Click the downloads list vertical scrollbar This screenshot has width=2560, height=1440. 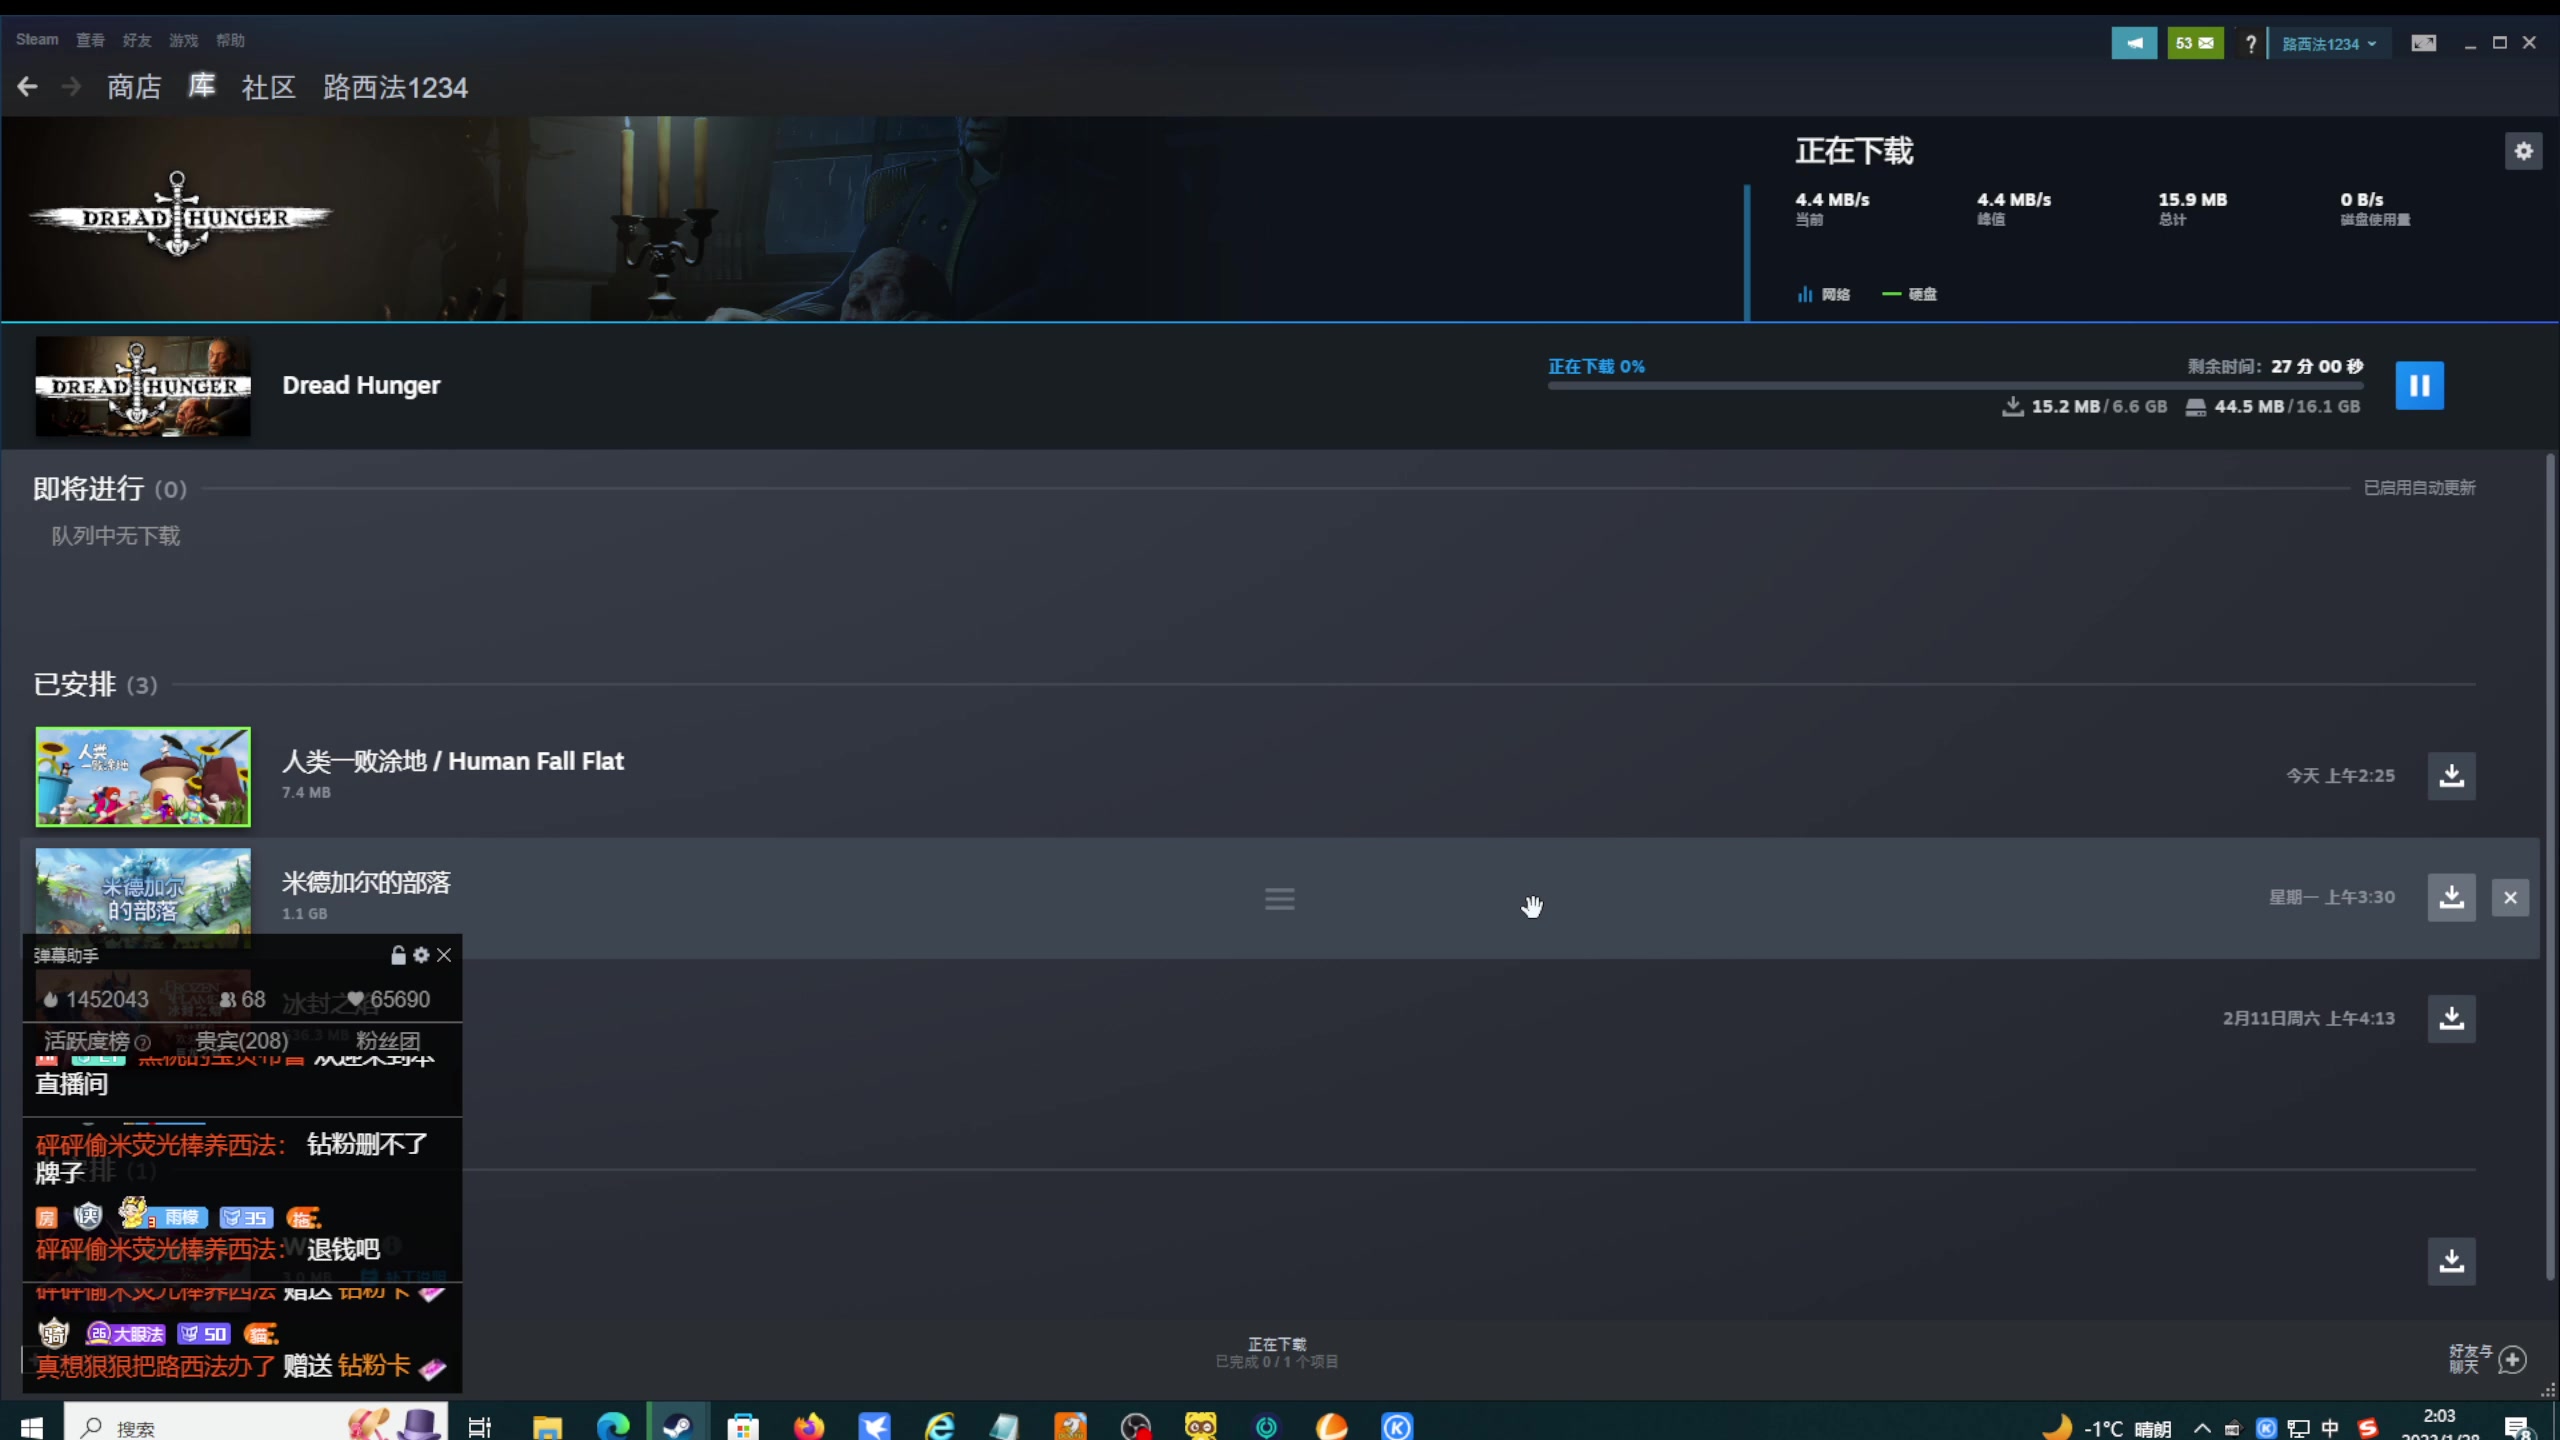(x=2549, y=866)
